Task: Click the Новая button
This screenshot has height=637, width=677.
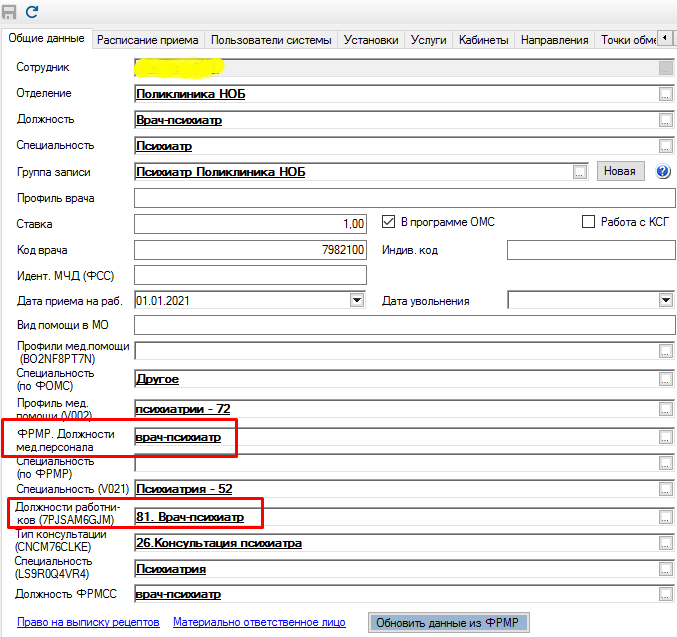Action: [x=620, y=171]
